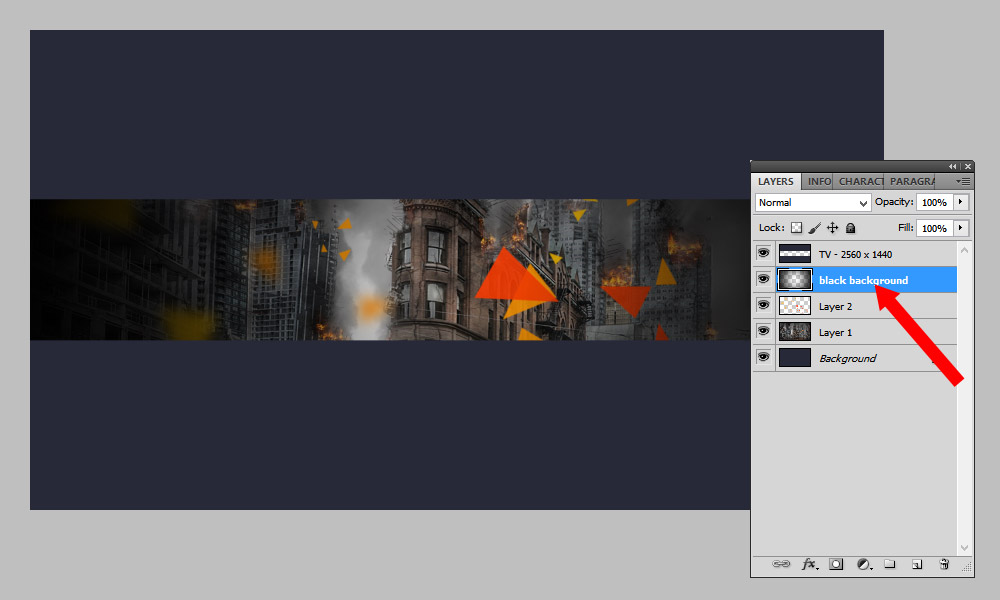
Task: Toggle visibility of Layer 1
Action: (x=763, y=332)
